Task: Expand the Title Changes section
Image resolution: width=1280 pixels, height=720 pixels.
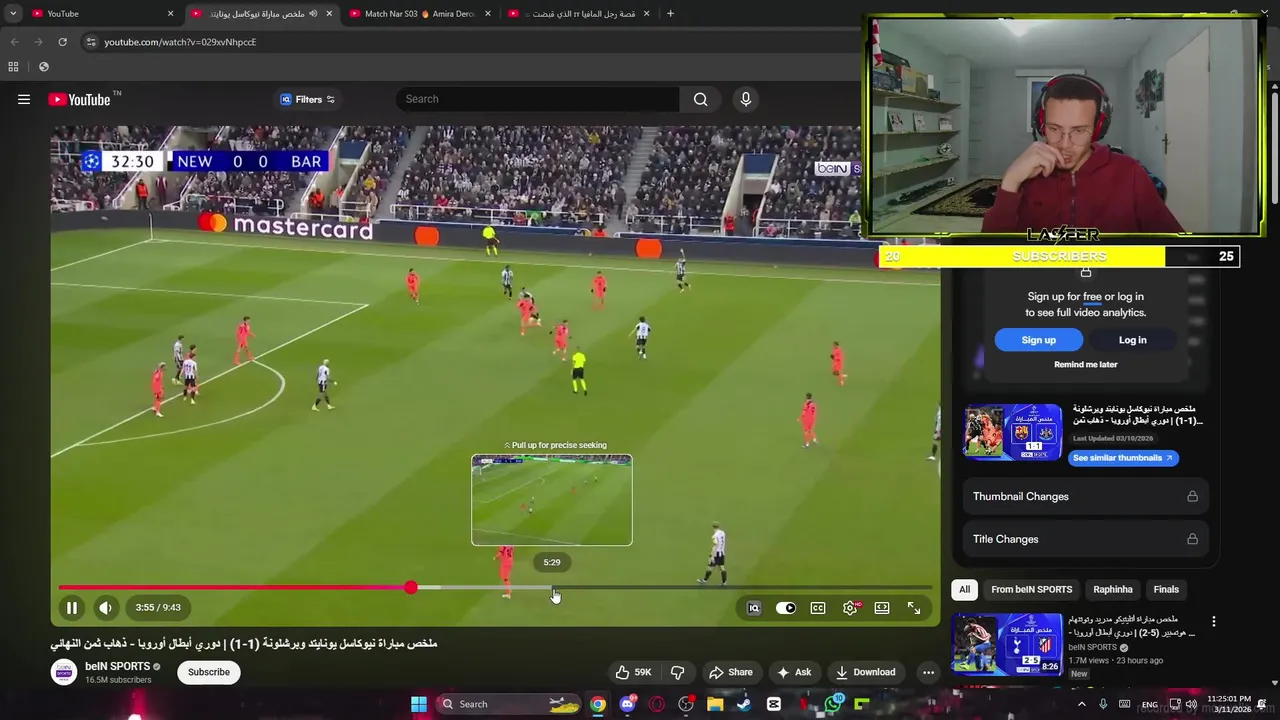Action: click(x=1085, y=539)
